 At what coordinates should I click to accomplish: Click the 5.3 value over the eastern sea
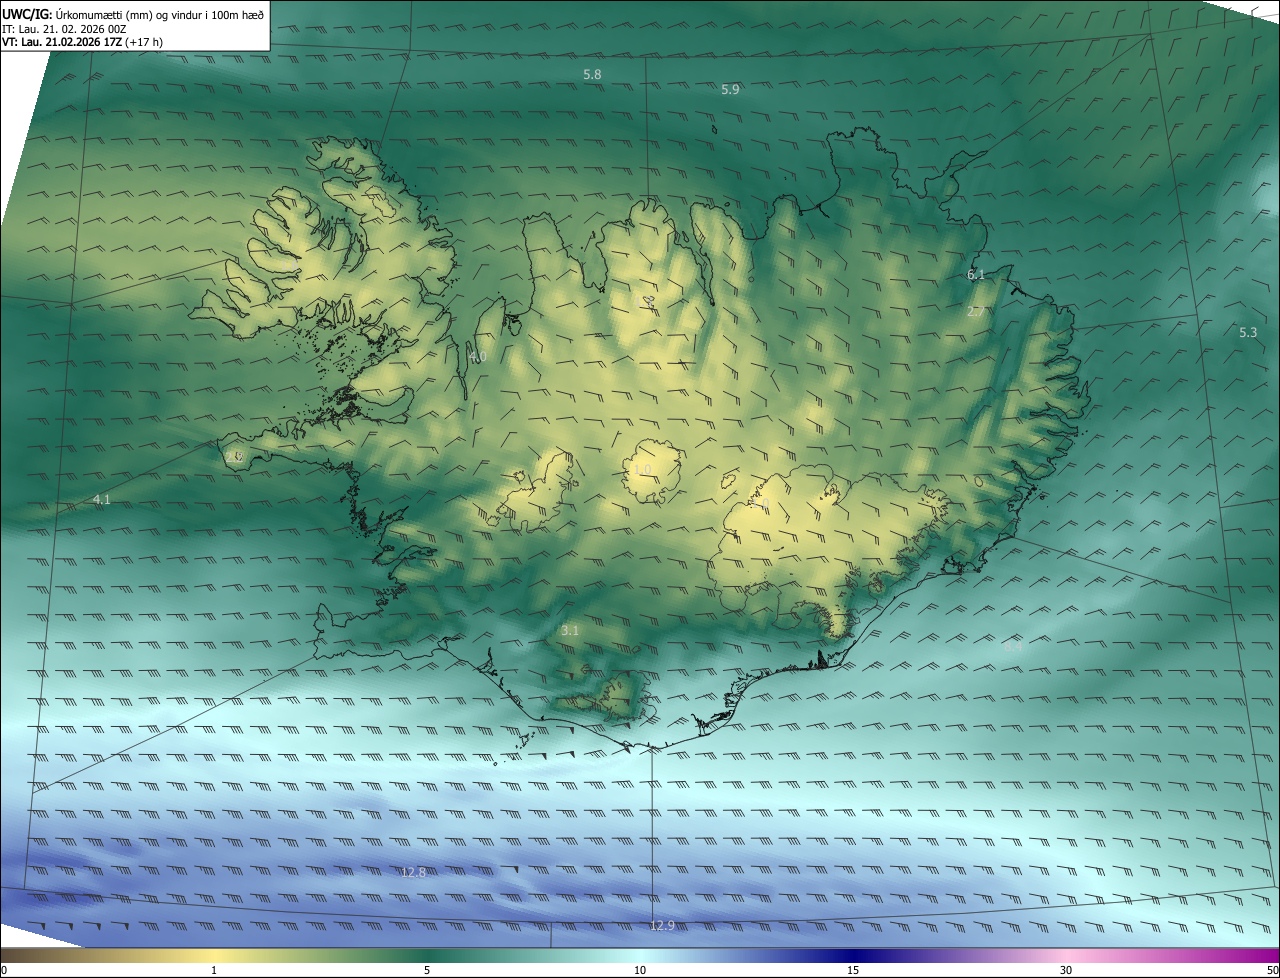tap(1248, 332)
